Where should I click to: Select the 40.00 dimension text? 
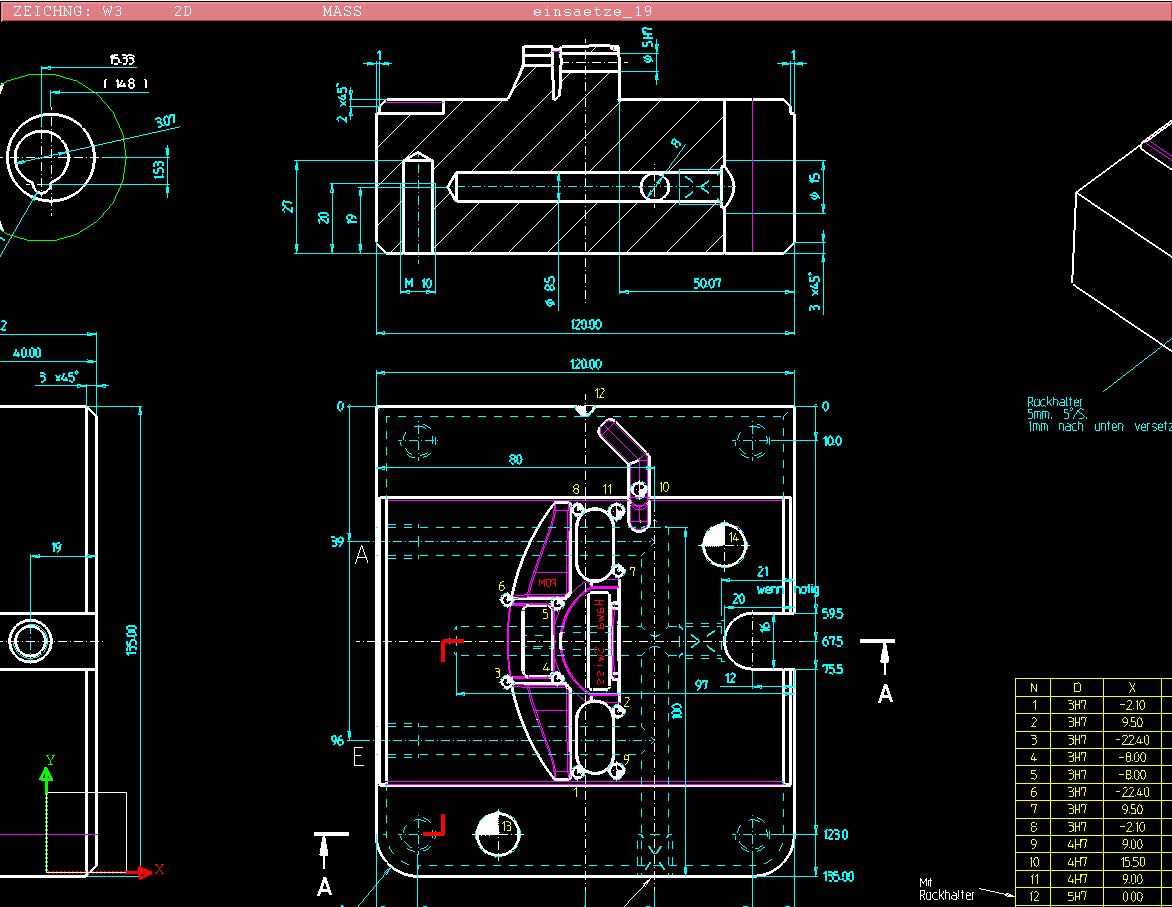point(27,352)
